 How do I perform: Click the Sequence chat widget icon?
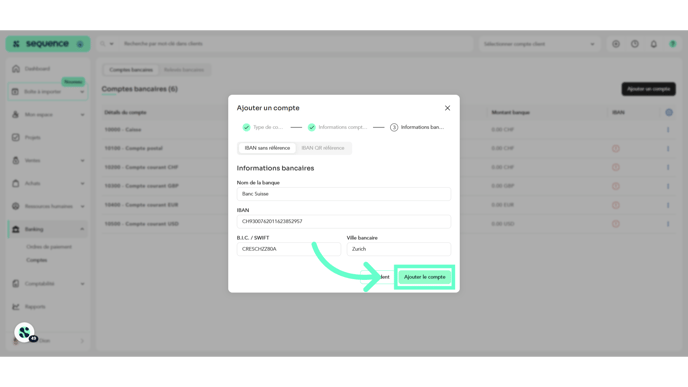[x=25, y=333]
